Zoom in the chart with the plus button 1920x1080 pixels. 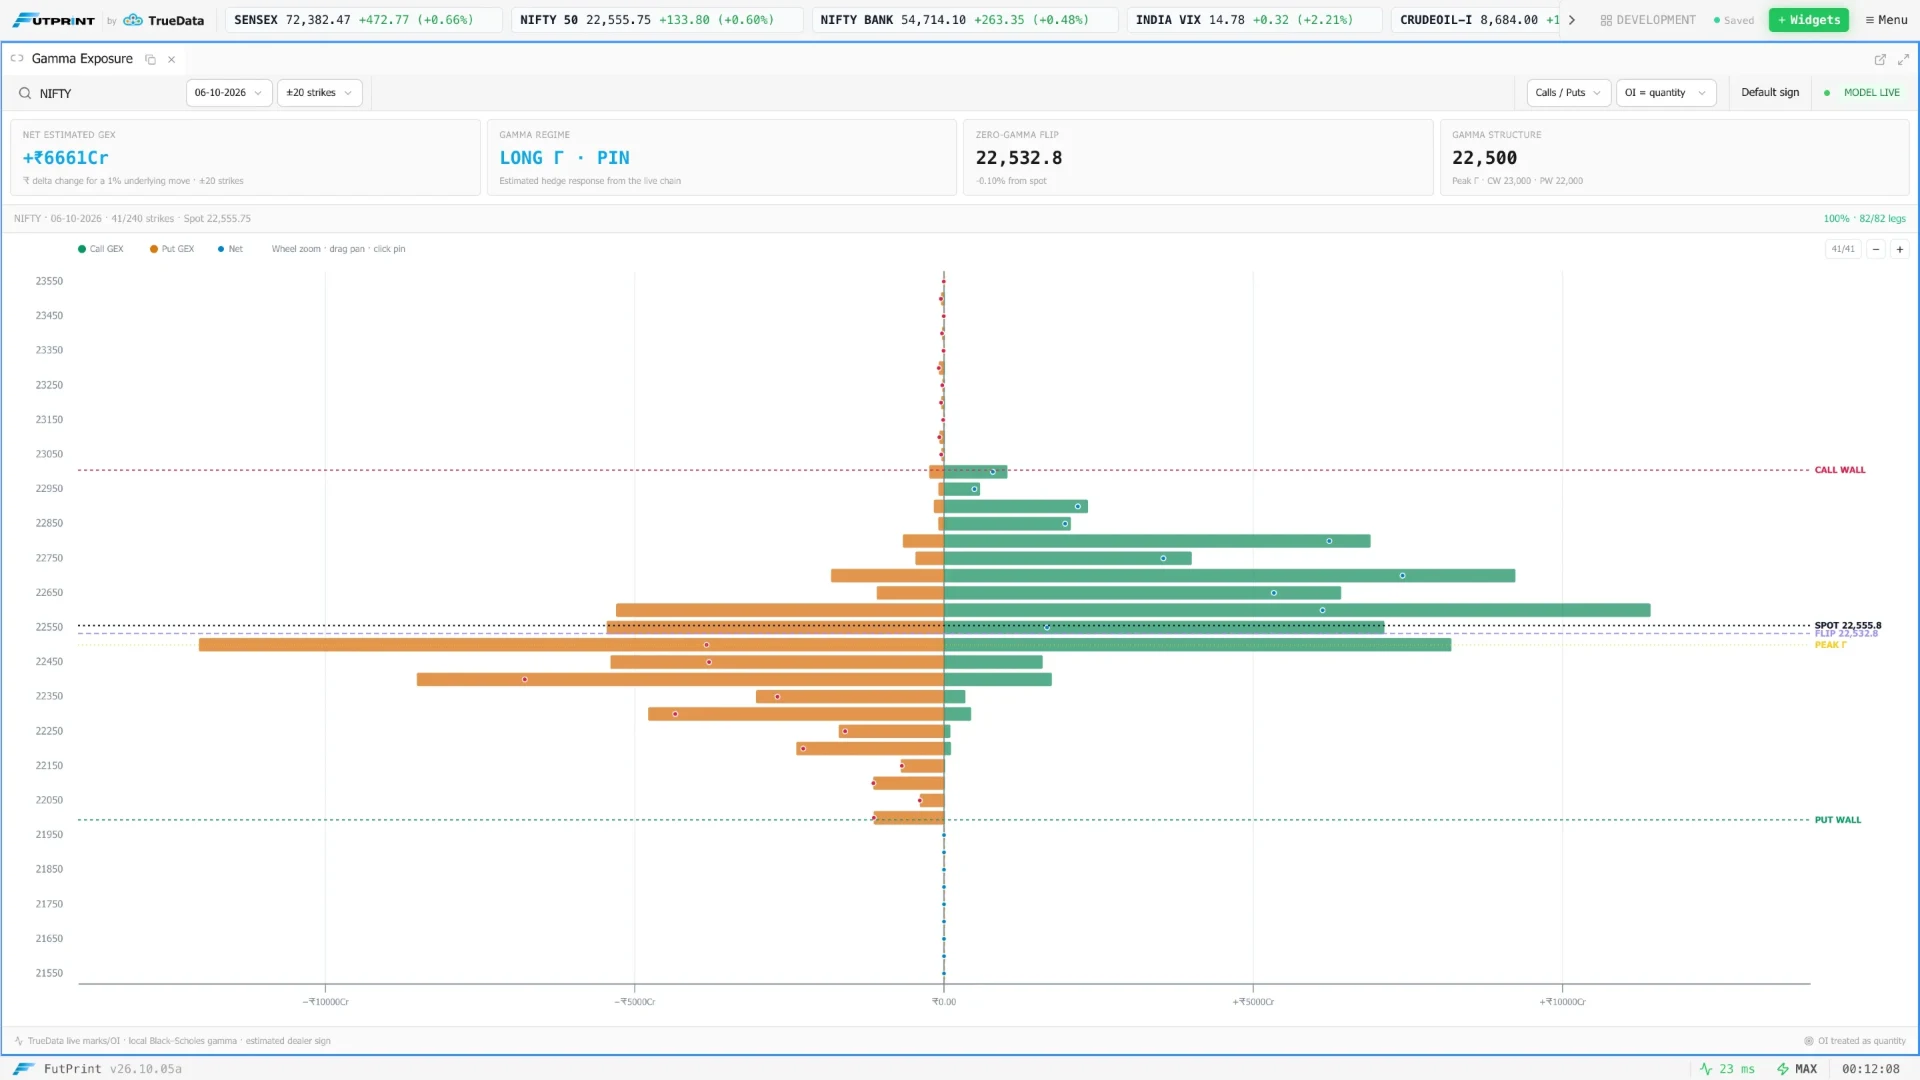pos(1900,249)
